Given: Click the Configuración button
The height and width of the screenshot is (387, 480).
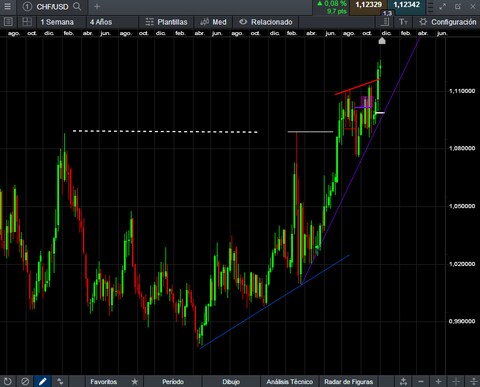Looking at the screenshot, I should pos(448,22).
